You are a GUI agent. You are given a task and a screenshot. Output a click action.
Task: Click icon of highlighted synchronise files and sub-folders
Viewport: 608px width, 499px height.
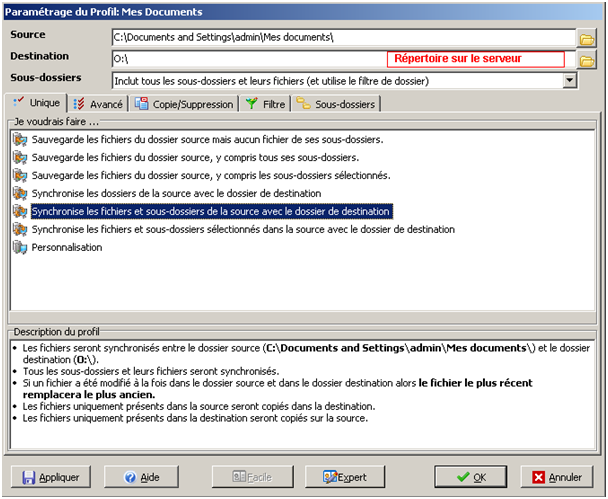click(20, 211)
